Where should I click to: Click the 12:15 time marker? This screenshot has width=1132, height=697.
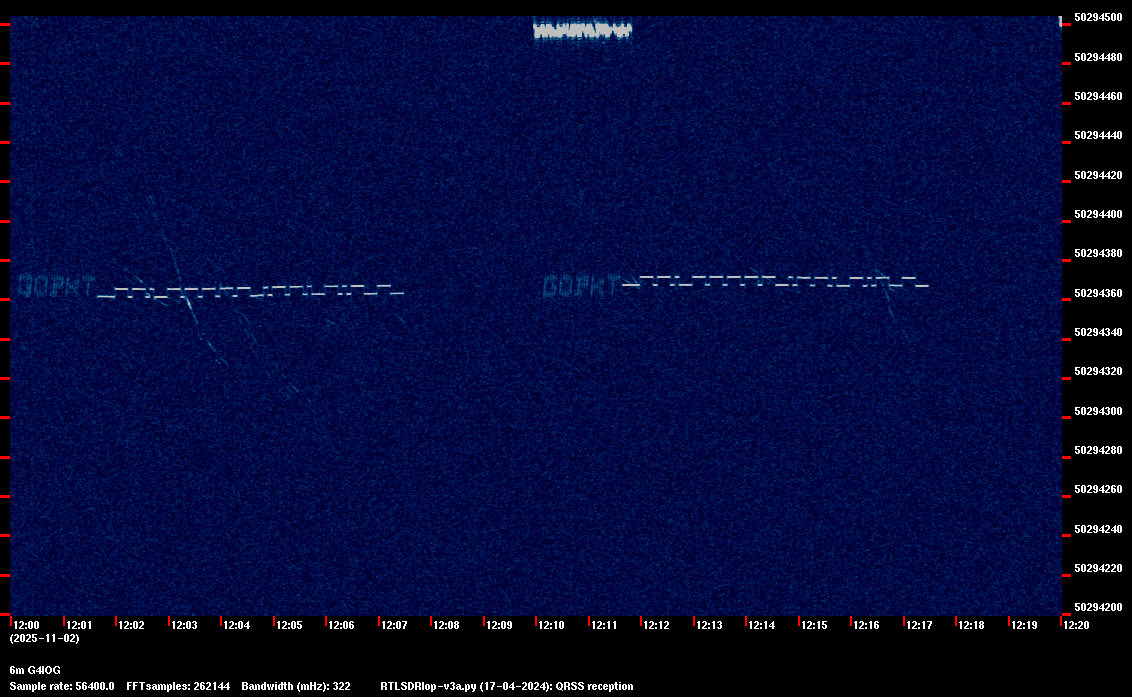[x=814, y=625]
